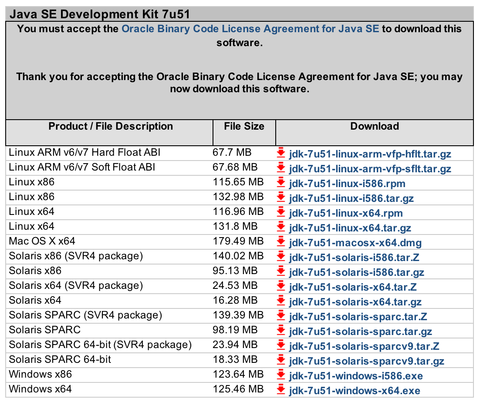Click download icon beside jdk-7u51-solaris-sparcv9.tar.Z
This screenshot has width=480, height=402.
[x=281, y=345]
